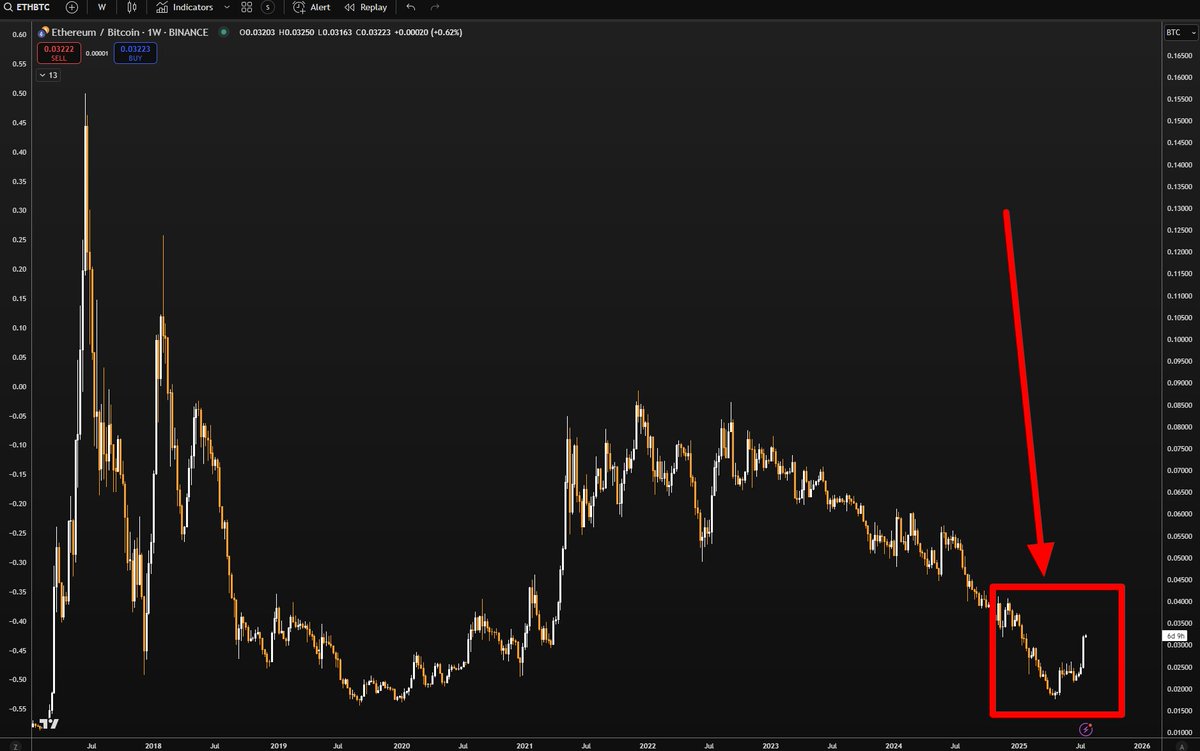Click the purple lightning event marker
Screen dimensions: 1200x751
pos(1088,730)
